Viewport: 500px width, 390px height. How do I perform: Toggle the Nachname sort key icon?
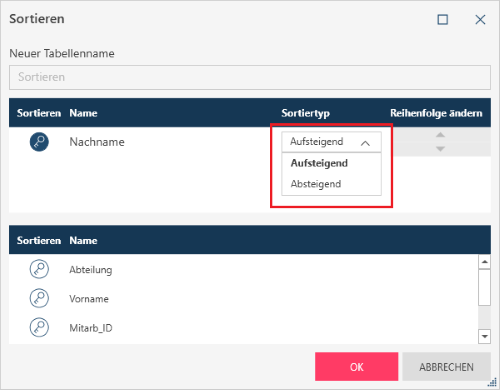pyautogui.click(x=39, y=142)
